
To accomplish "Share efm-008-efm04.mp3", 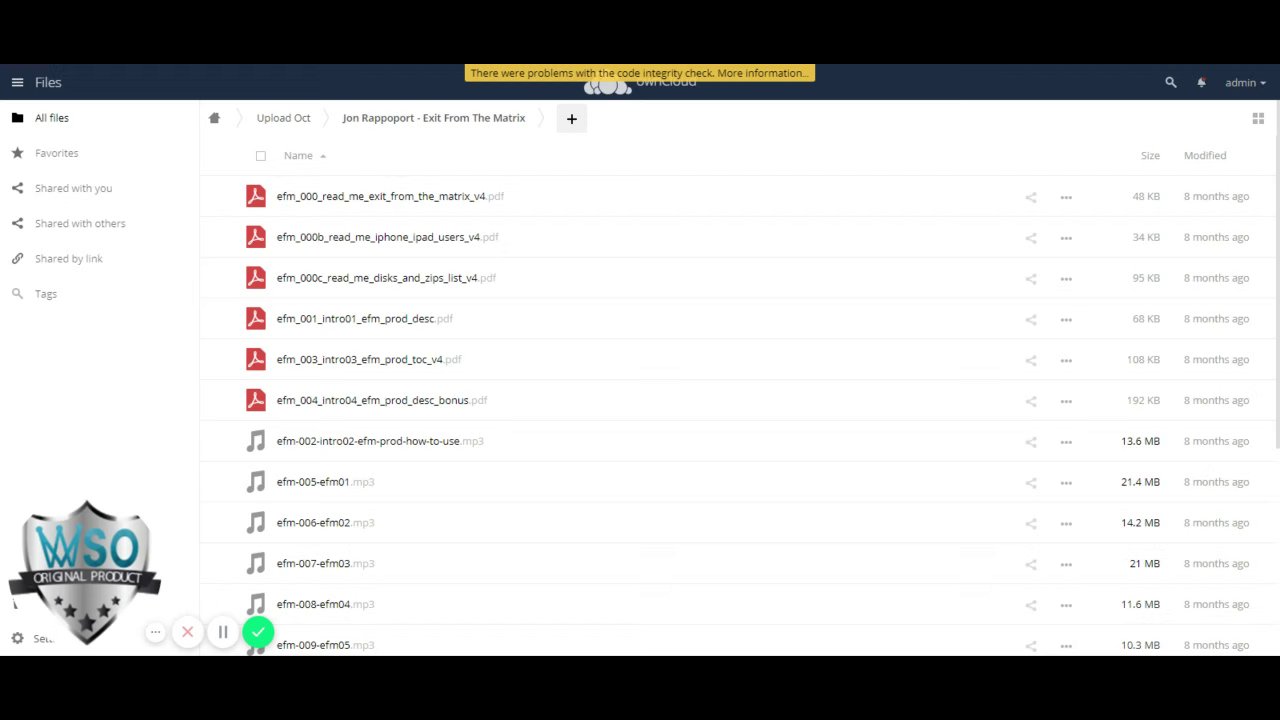I will [x=1031, y=605].
